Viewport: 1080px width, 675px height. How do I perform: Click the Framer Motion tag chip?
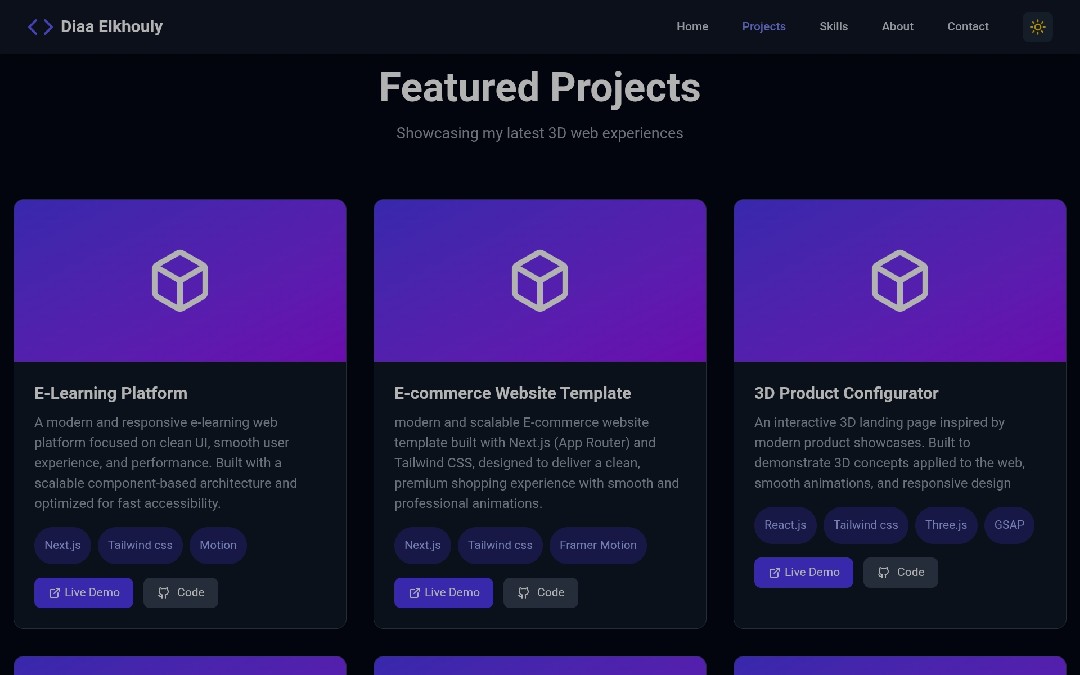[x=598, y=546]
